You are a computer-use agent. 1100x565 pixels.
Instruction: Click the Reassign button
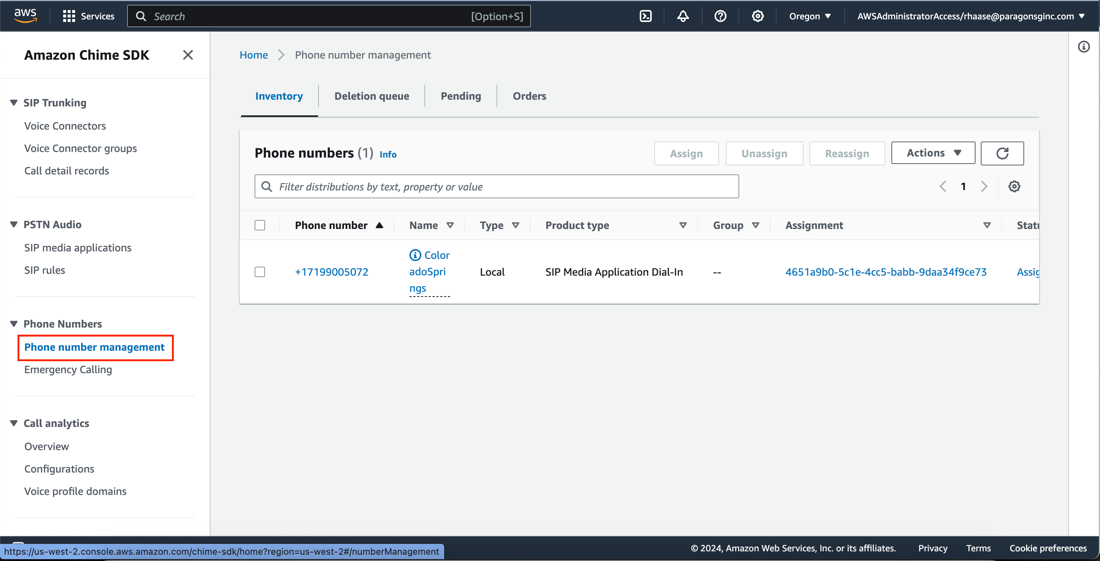click(x=847, y=154)
